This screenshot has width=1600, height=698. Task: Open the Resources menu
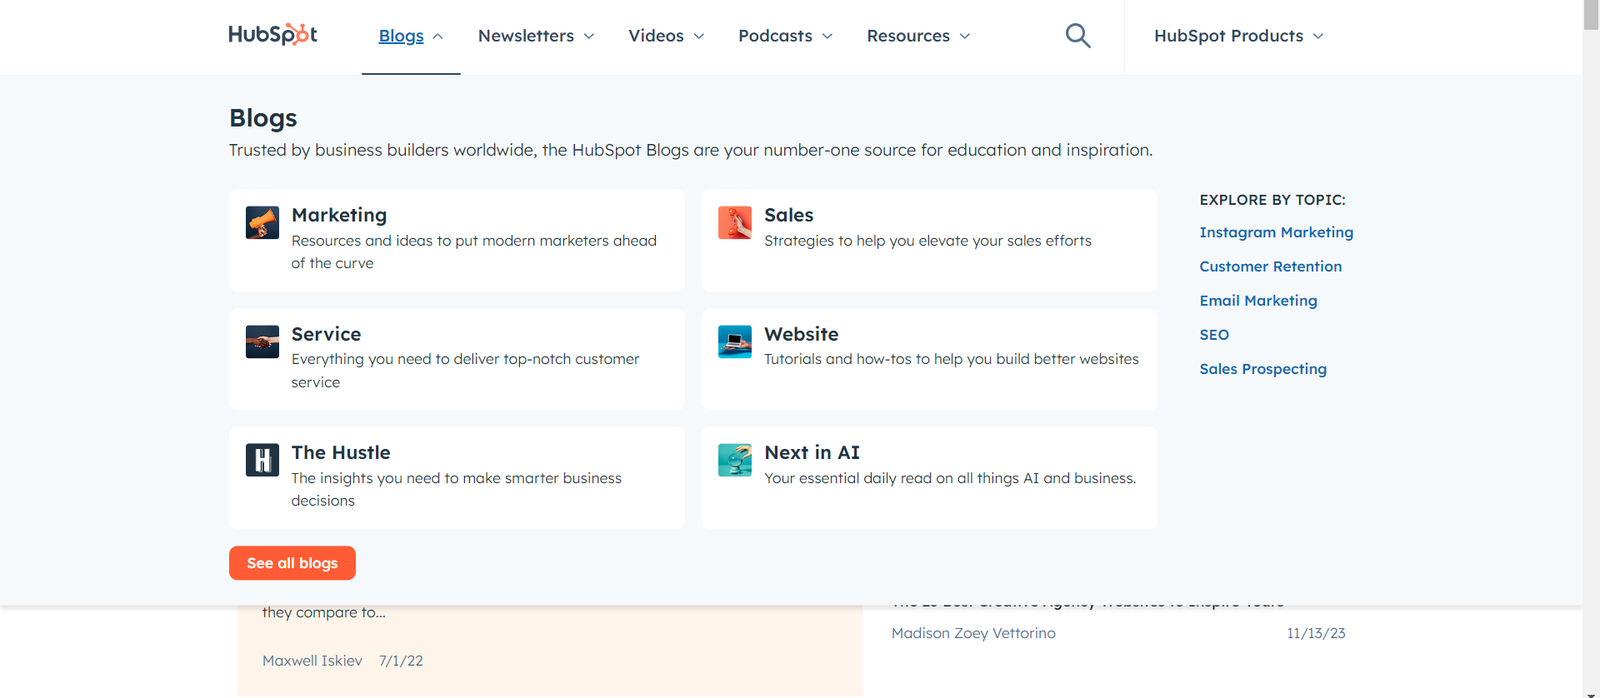coord(908,36)
